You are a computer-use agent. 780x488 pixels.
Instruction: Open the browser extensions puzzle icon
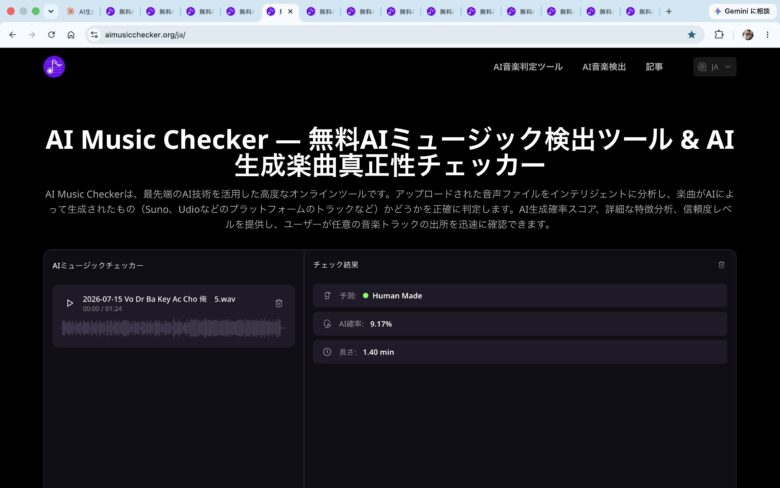coord(719,35)
